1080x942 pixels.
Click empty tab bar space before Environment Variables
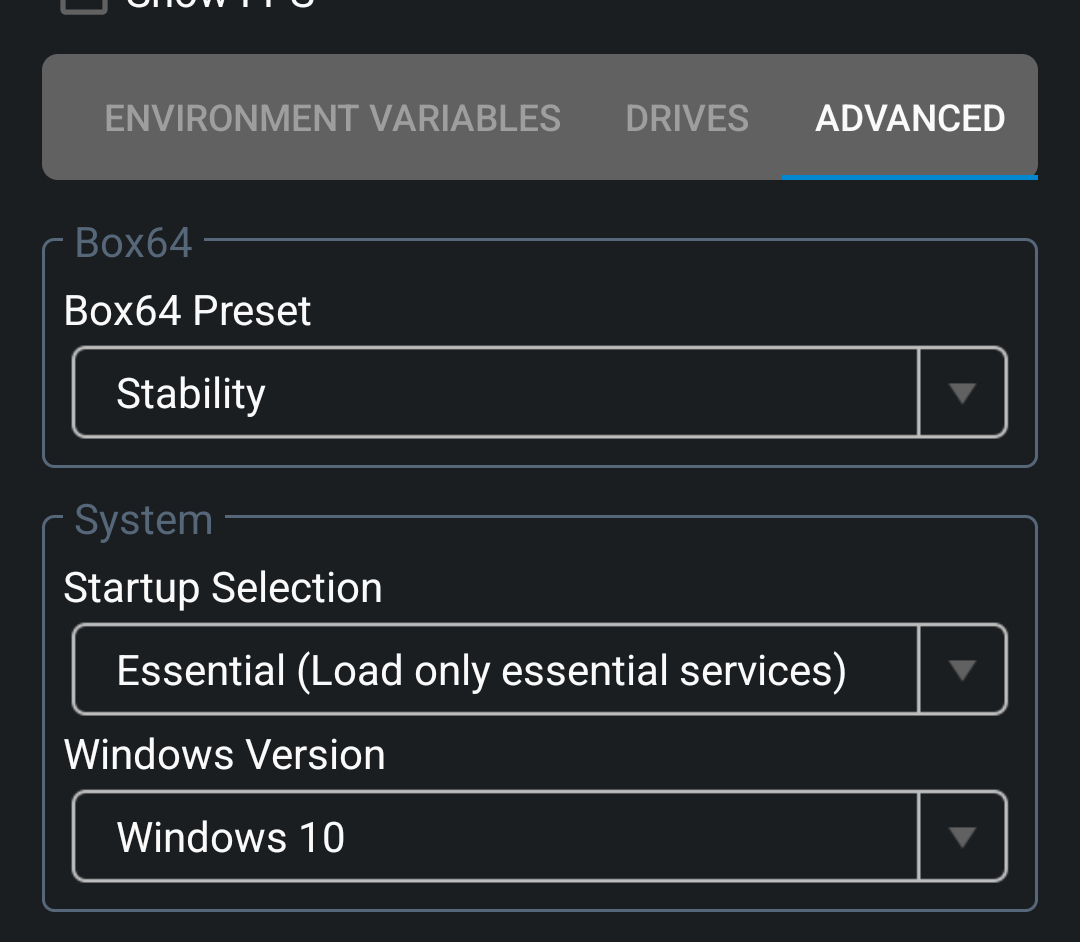click(70, 118)
